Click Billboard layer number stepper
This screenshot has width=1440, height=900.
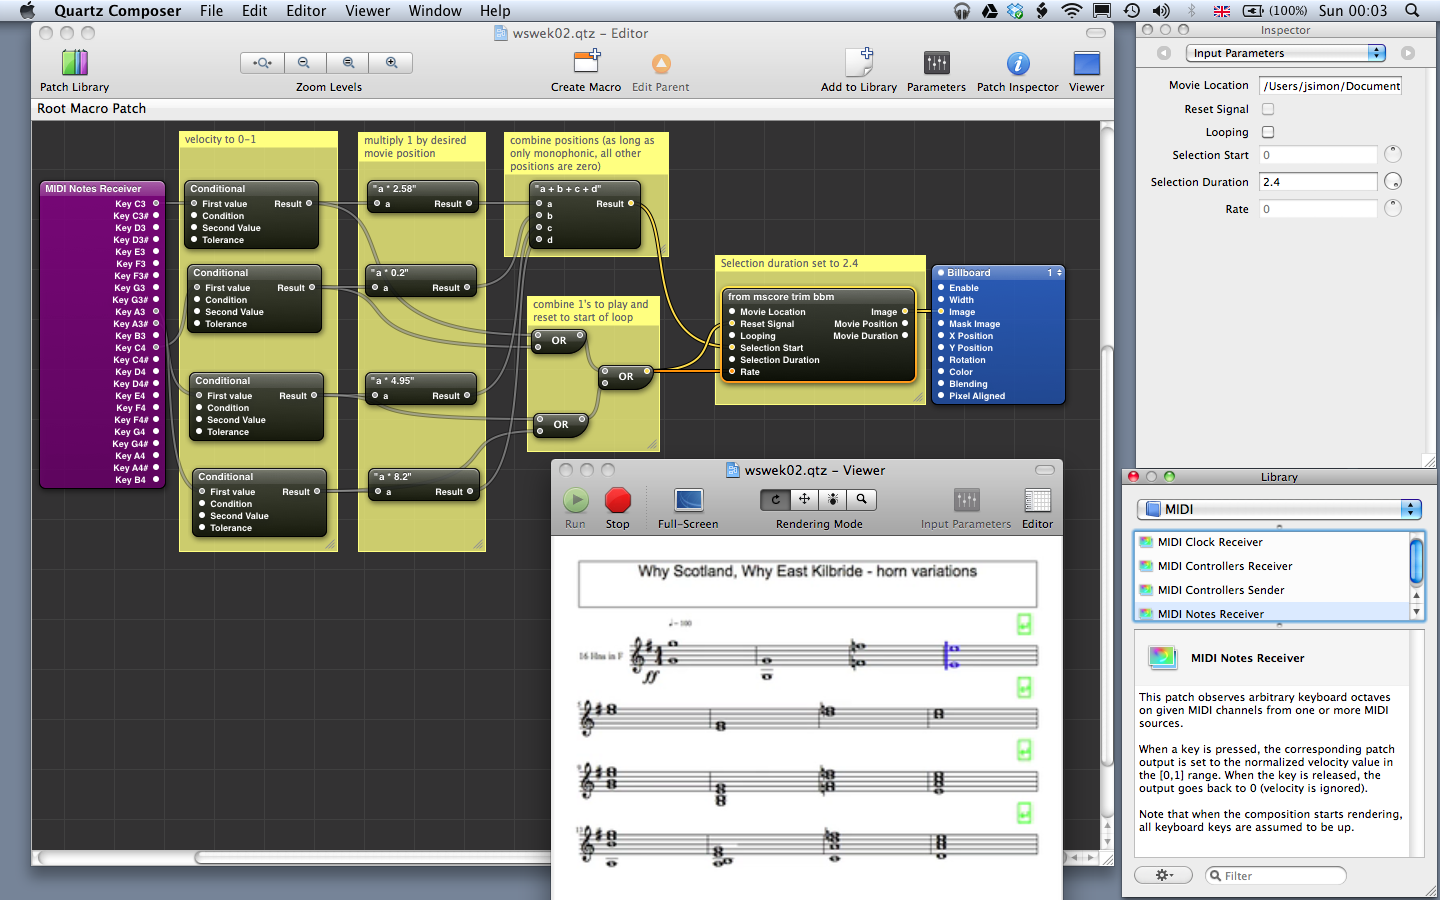click(1059, 273)
